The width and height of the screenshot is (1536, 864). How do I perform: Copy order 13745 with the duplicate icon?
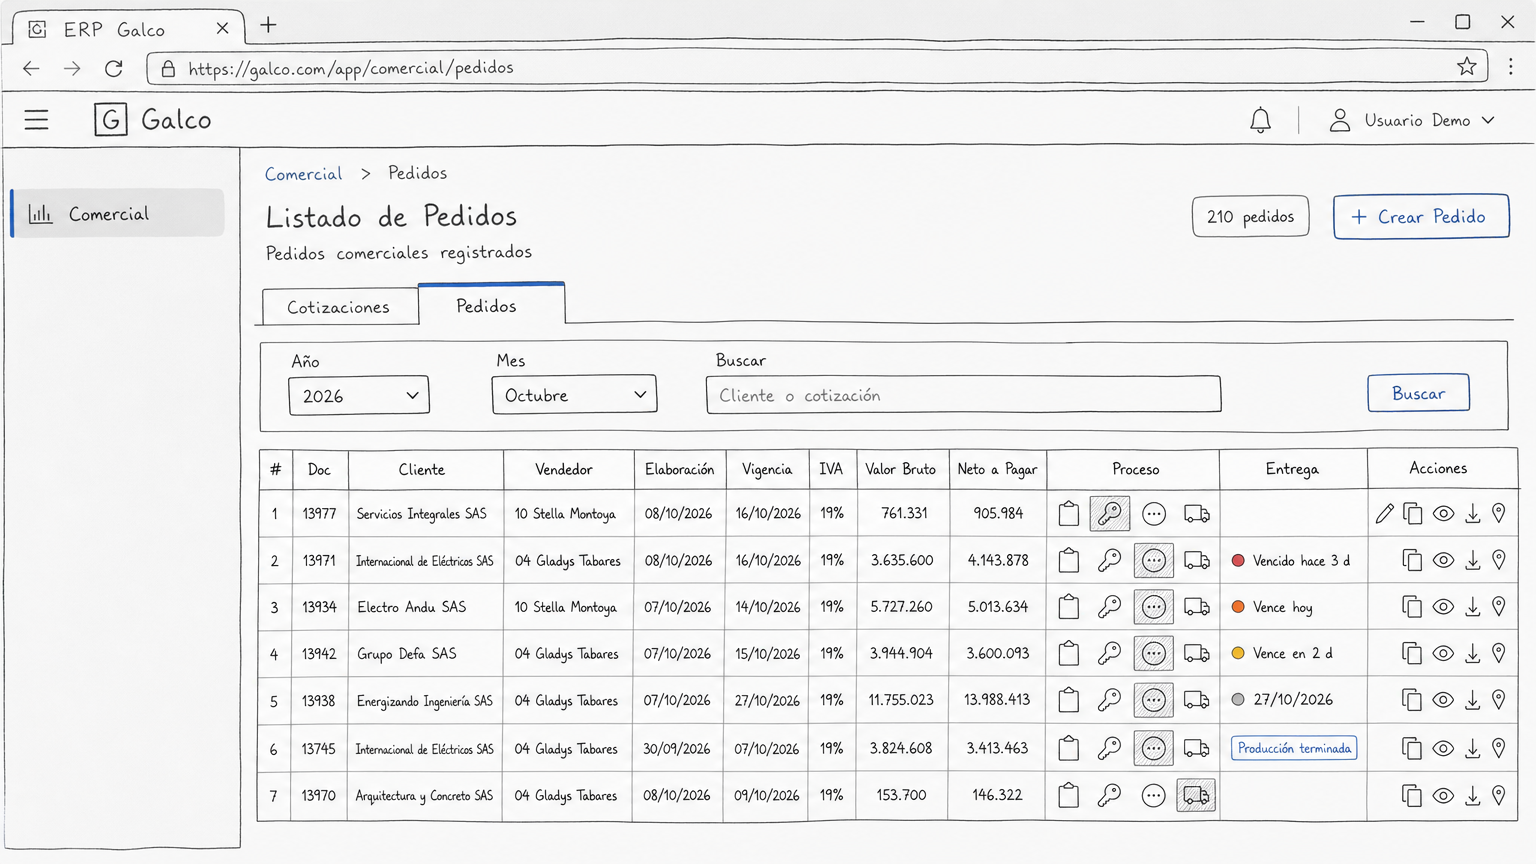click(x=1412, y=748)
